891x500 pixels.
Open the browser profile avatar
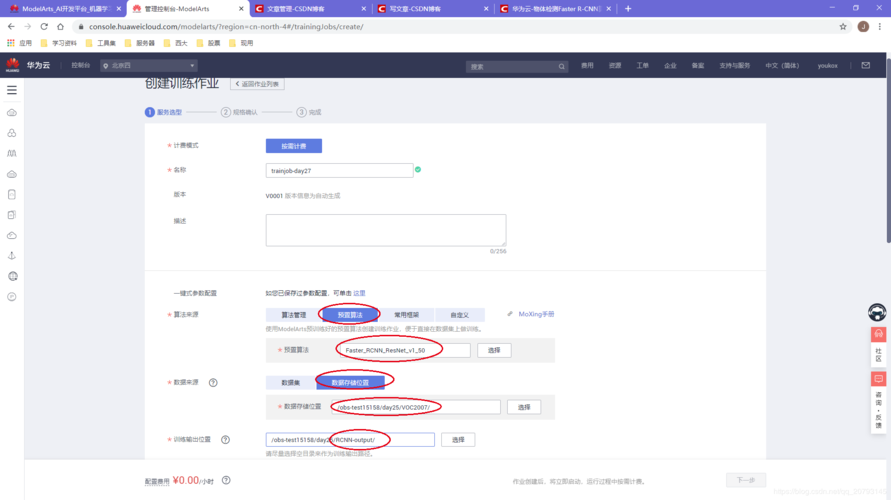coord(863,26)
